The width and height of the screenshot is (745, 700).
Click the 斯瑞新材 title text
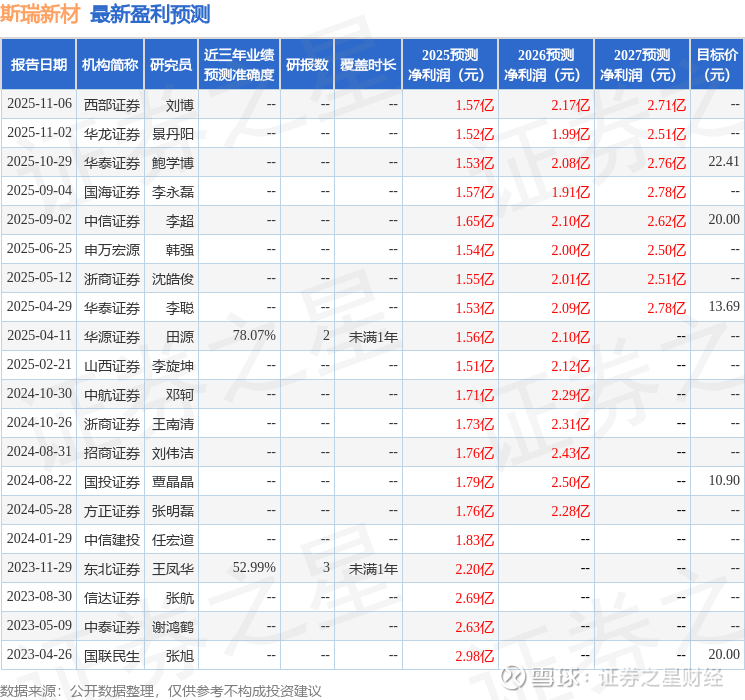pos(40,14)
